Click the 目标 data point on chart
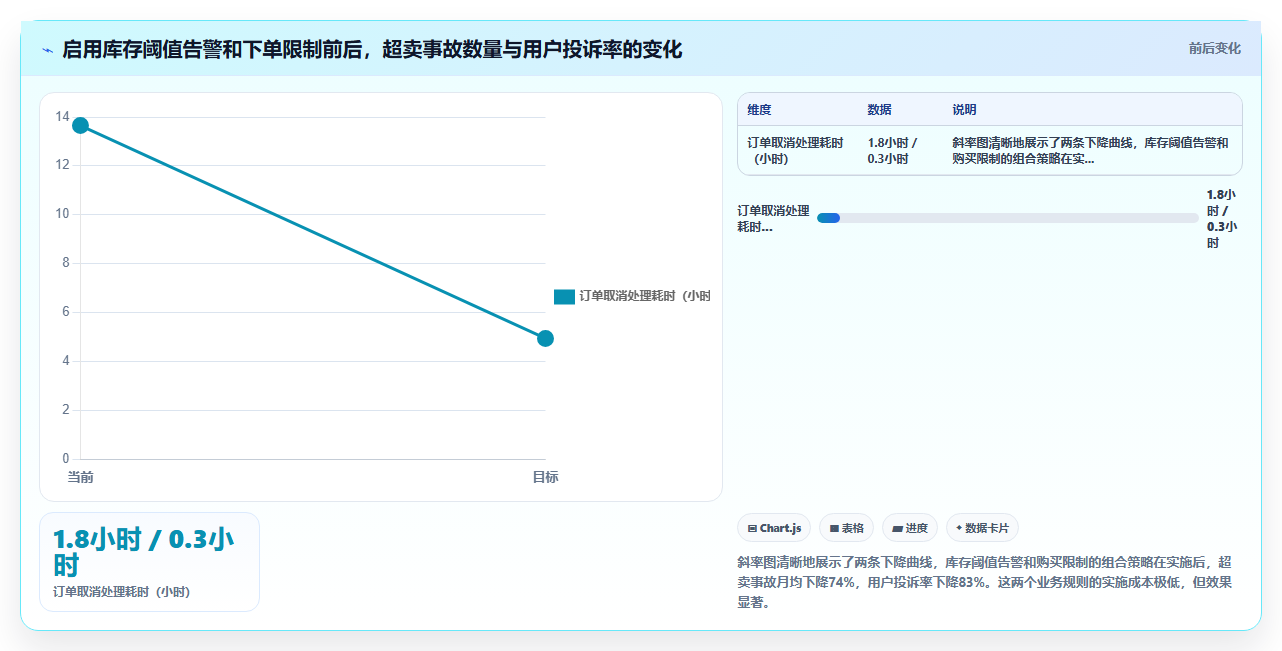Screen dimensions: 1282x651 [x=545, y=338]
